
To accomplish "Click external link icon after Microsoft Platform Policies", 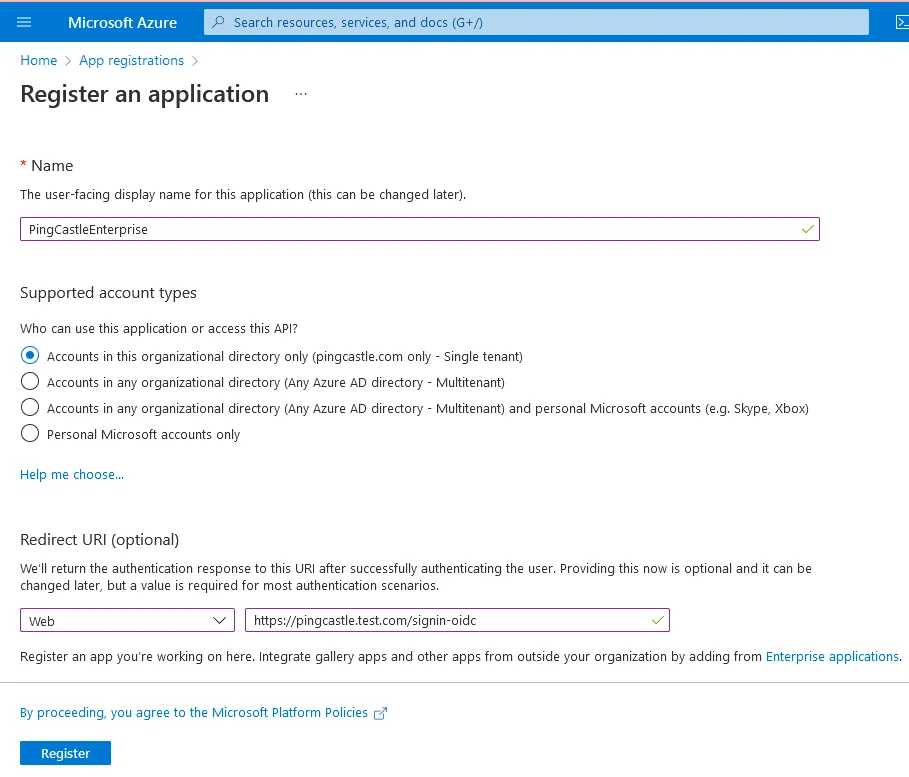I will coord(380,713).
